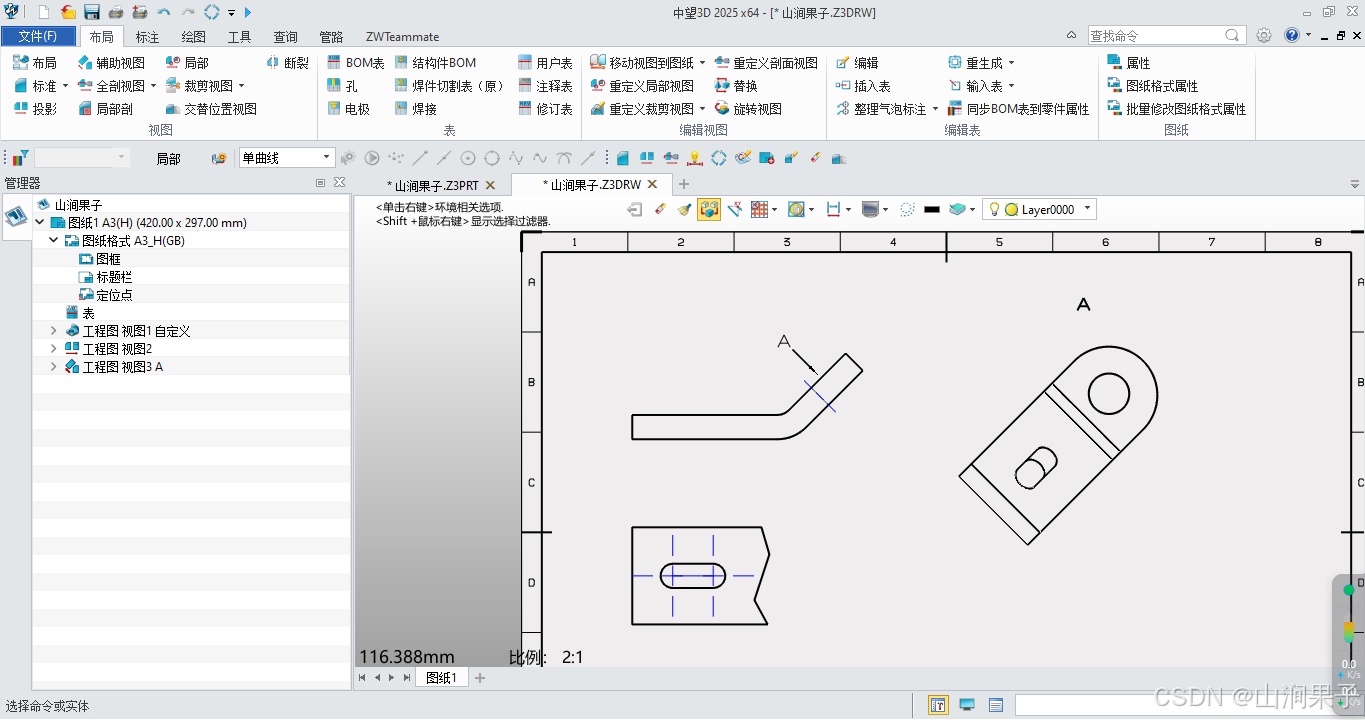Open the ZWTeammate ribbon tab
The width and height of the screenshot is (1365, 720).
pyautogui.click(x=402, y=37)
